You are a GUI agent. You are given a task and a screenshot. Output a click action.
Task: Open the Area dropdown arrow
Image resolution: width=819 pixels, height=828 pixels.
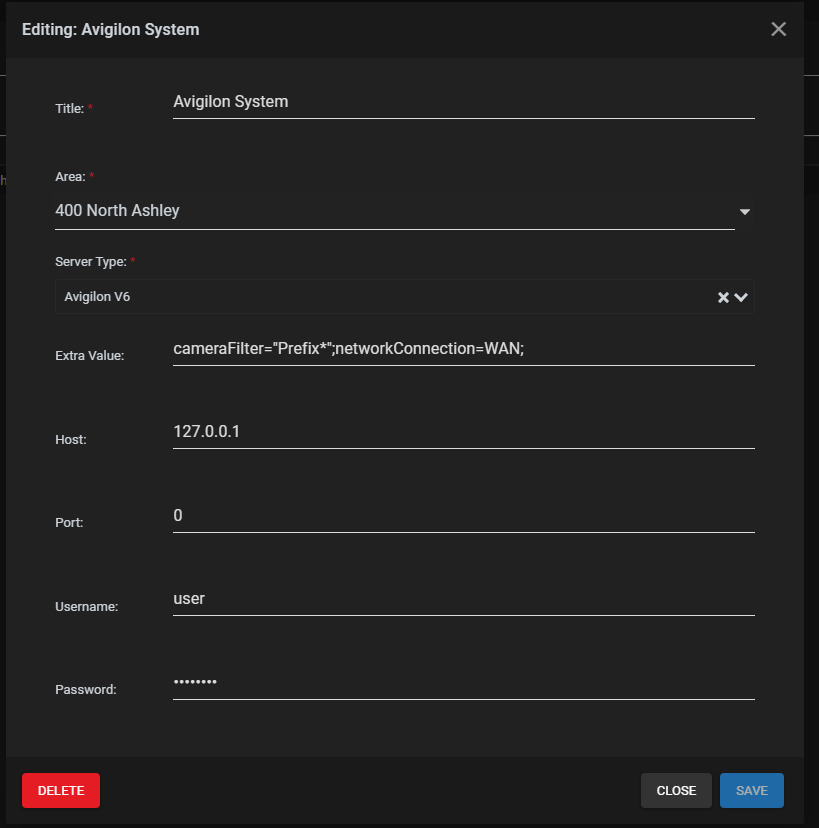click(745, 212)
